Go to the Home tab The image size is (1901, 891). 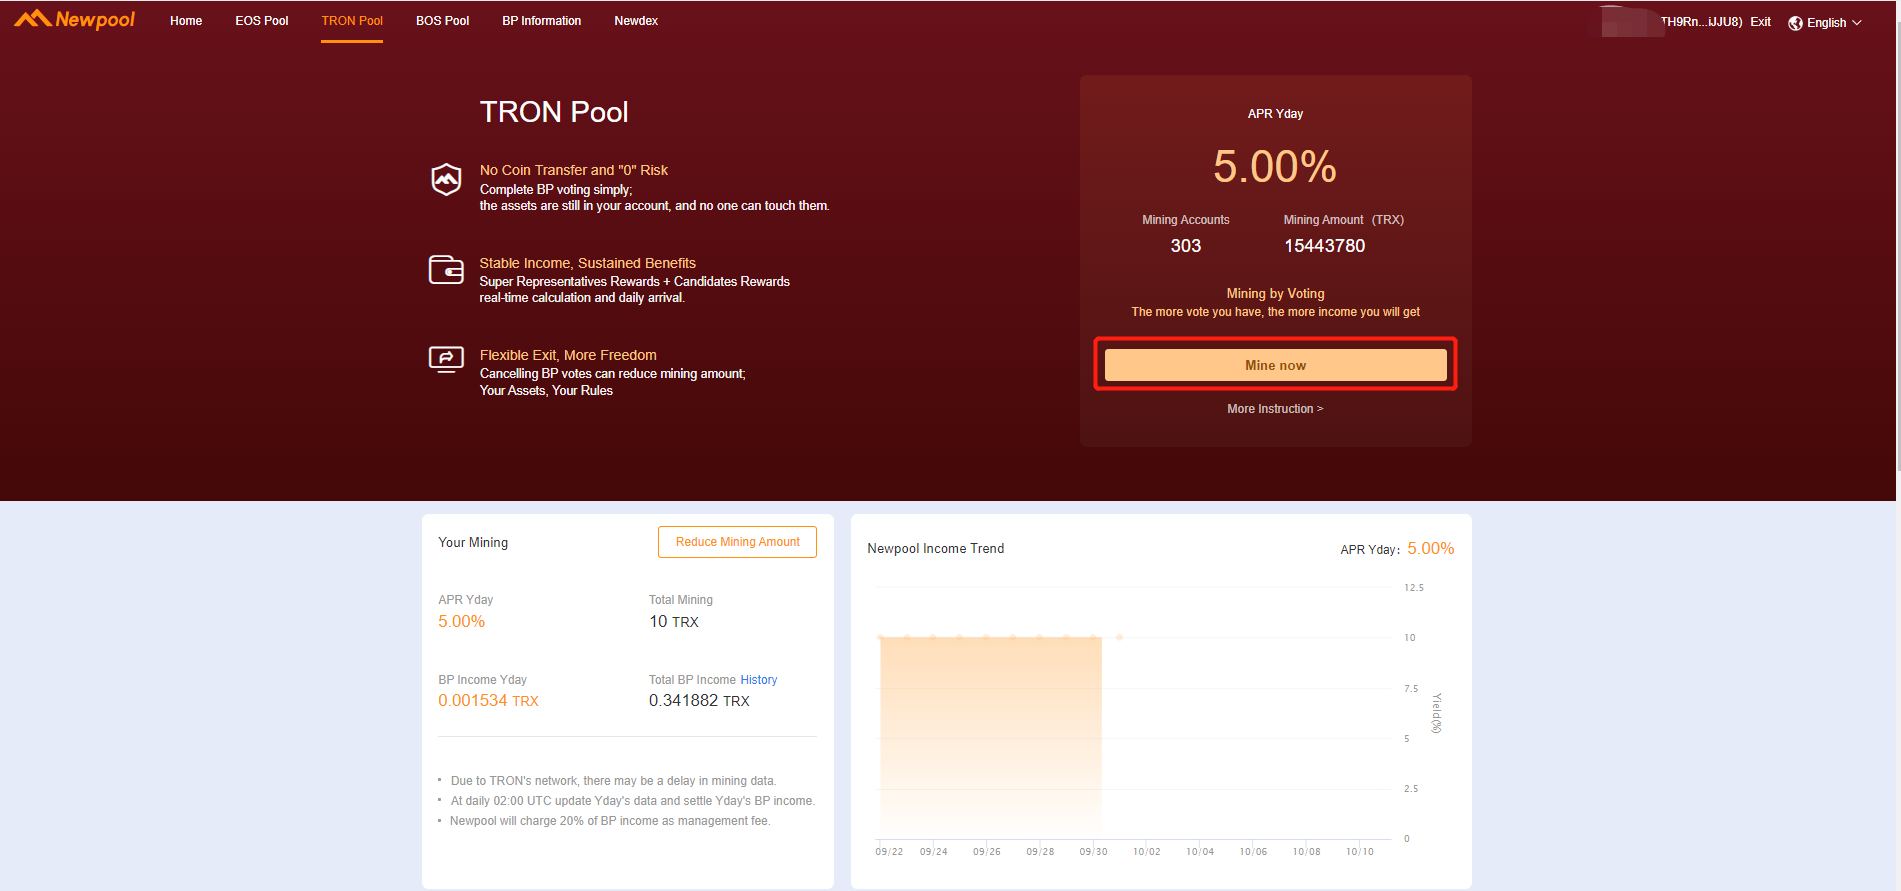click(x=186, y=21)
